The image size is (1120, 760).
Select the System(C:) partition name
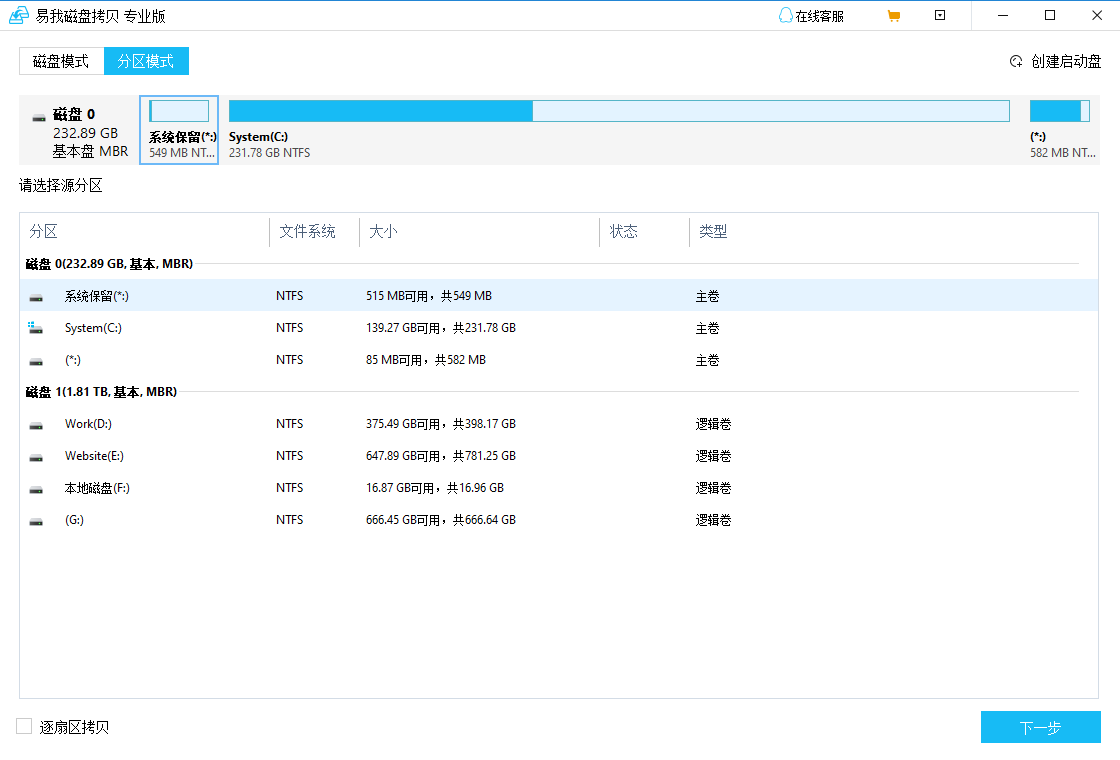93,328
